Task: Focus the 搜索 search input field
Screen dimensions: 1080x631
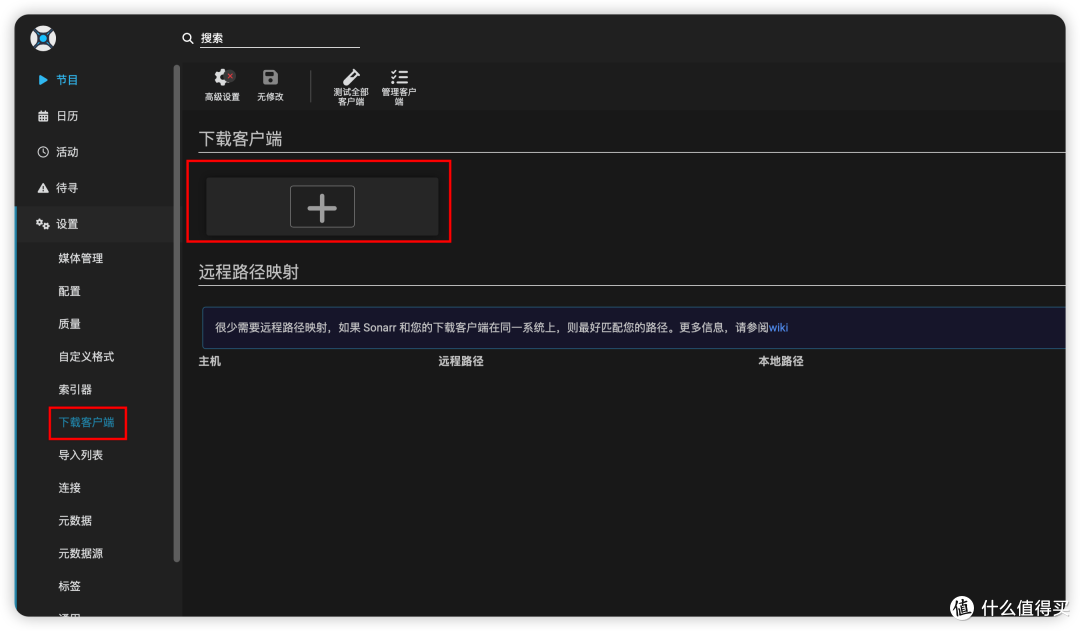Action: point(280,39)
